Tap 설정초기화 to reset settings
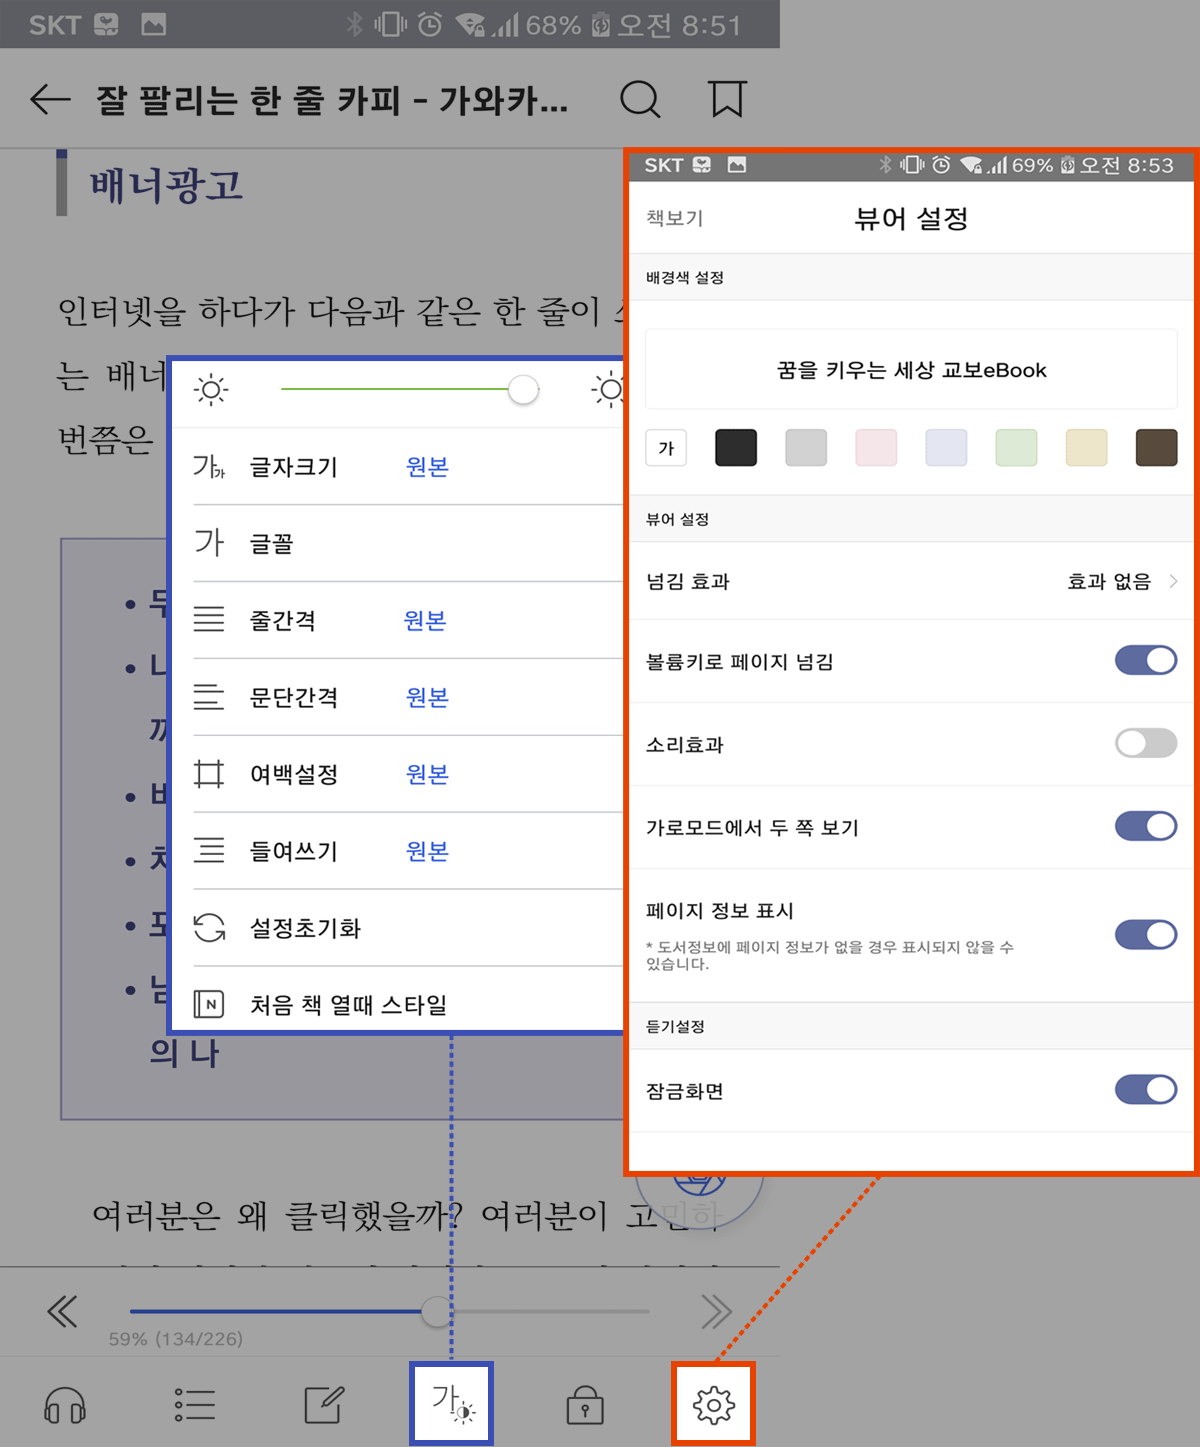 click(x=304, y=928)
